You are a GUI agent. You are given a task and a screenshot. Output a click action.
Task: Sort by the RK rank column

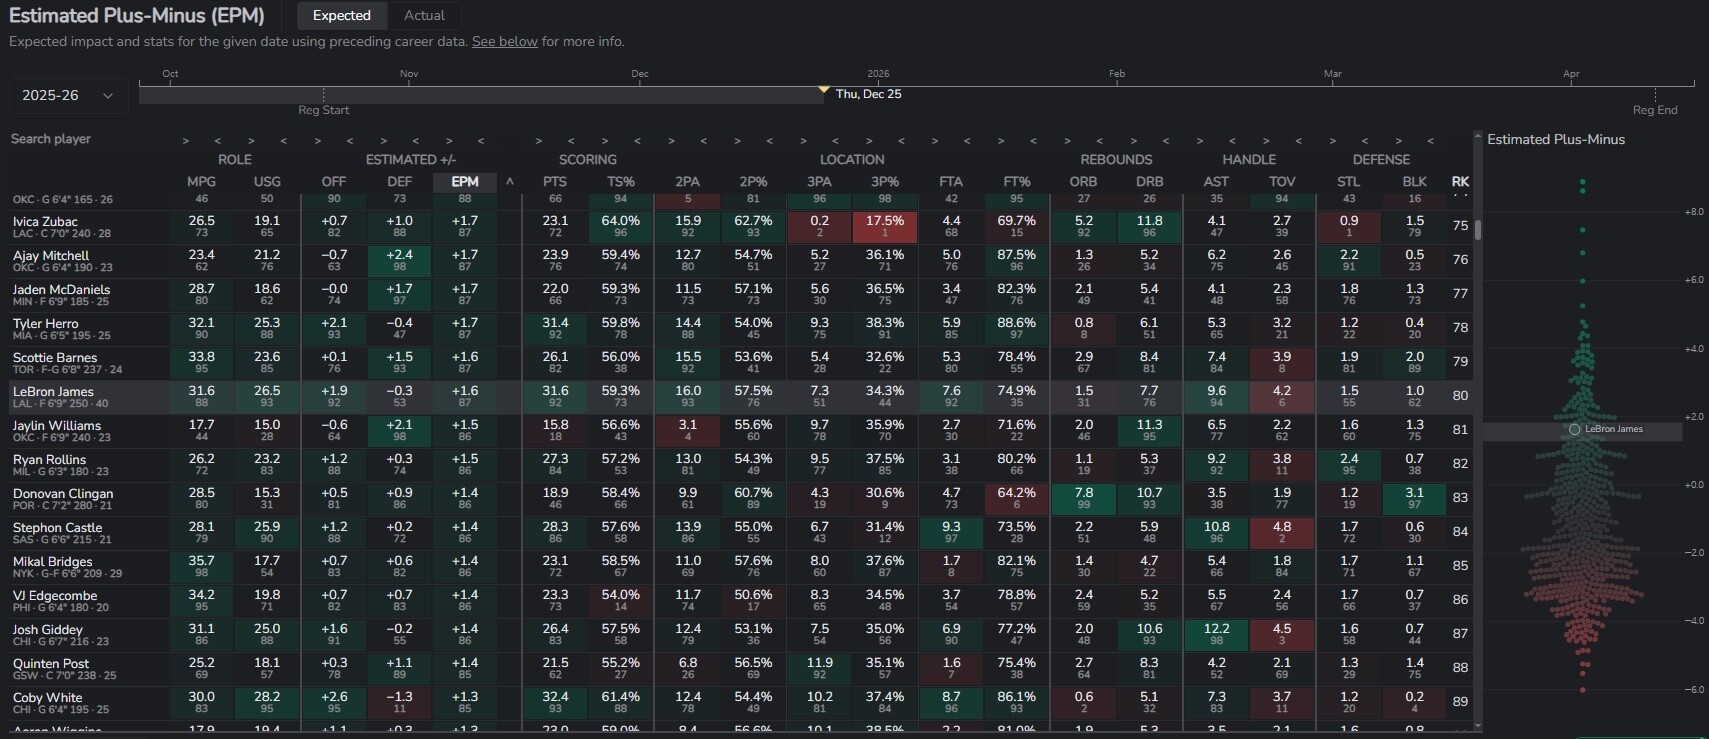tap(1460, 182)
